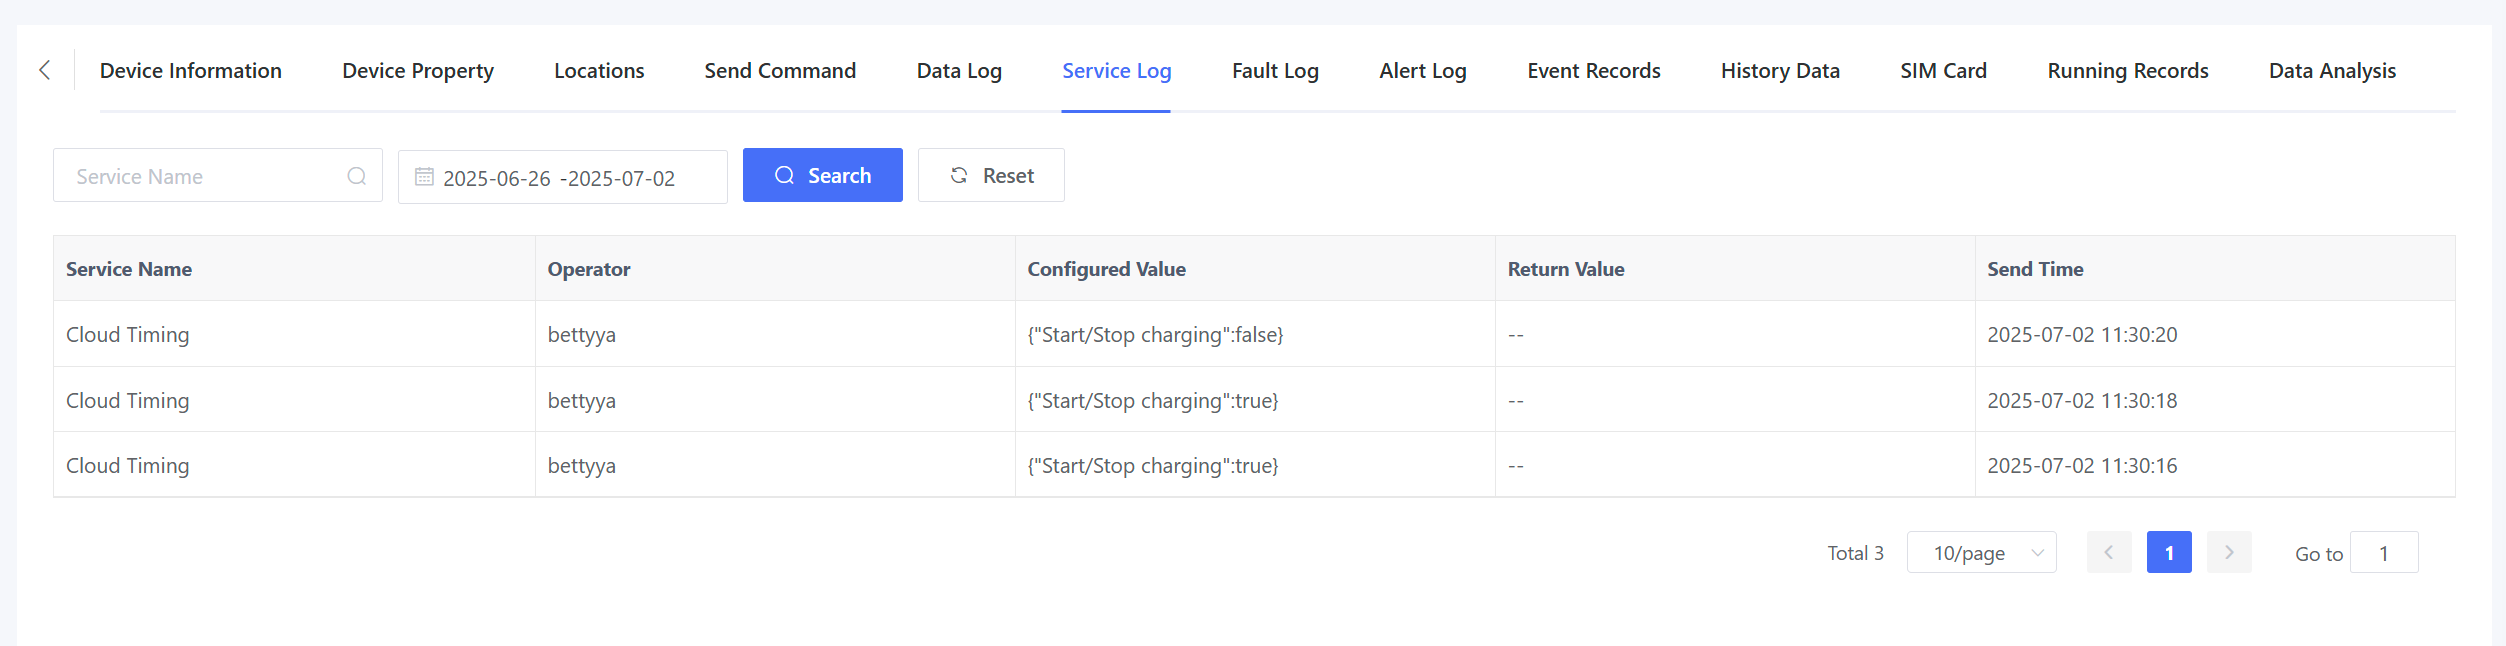Go to previous page arrow
Screen dimensions: 2506x646
coord(2108,552)
